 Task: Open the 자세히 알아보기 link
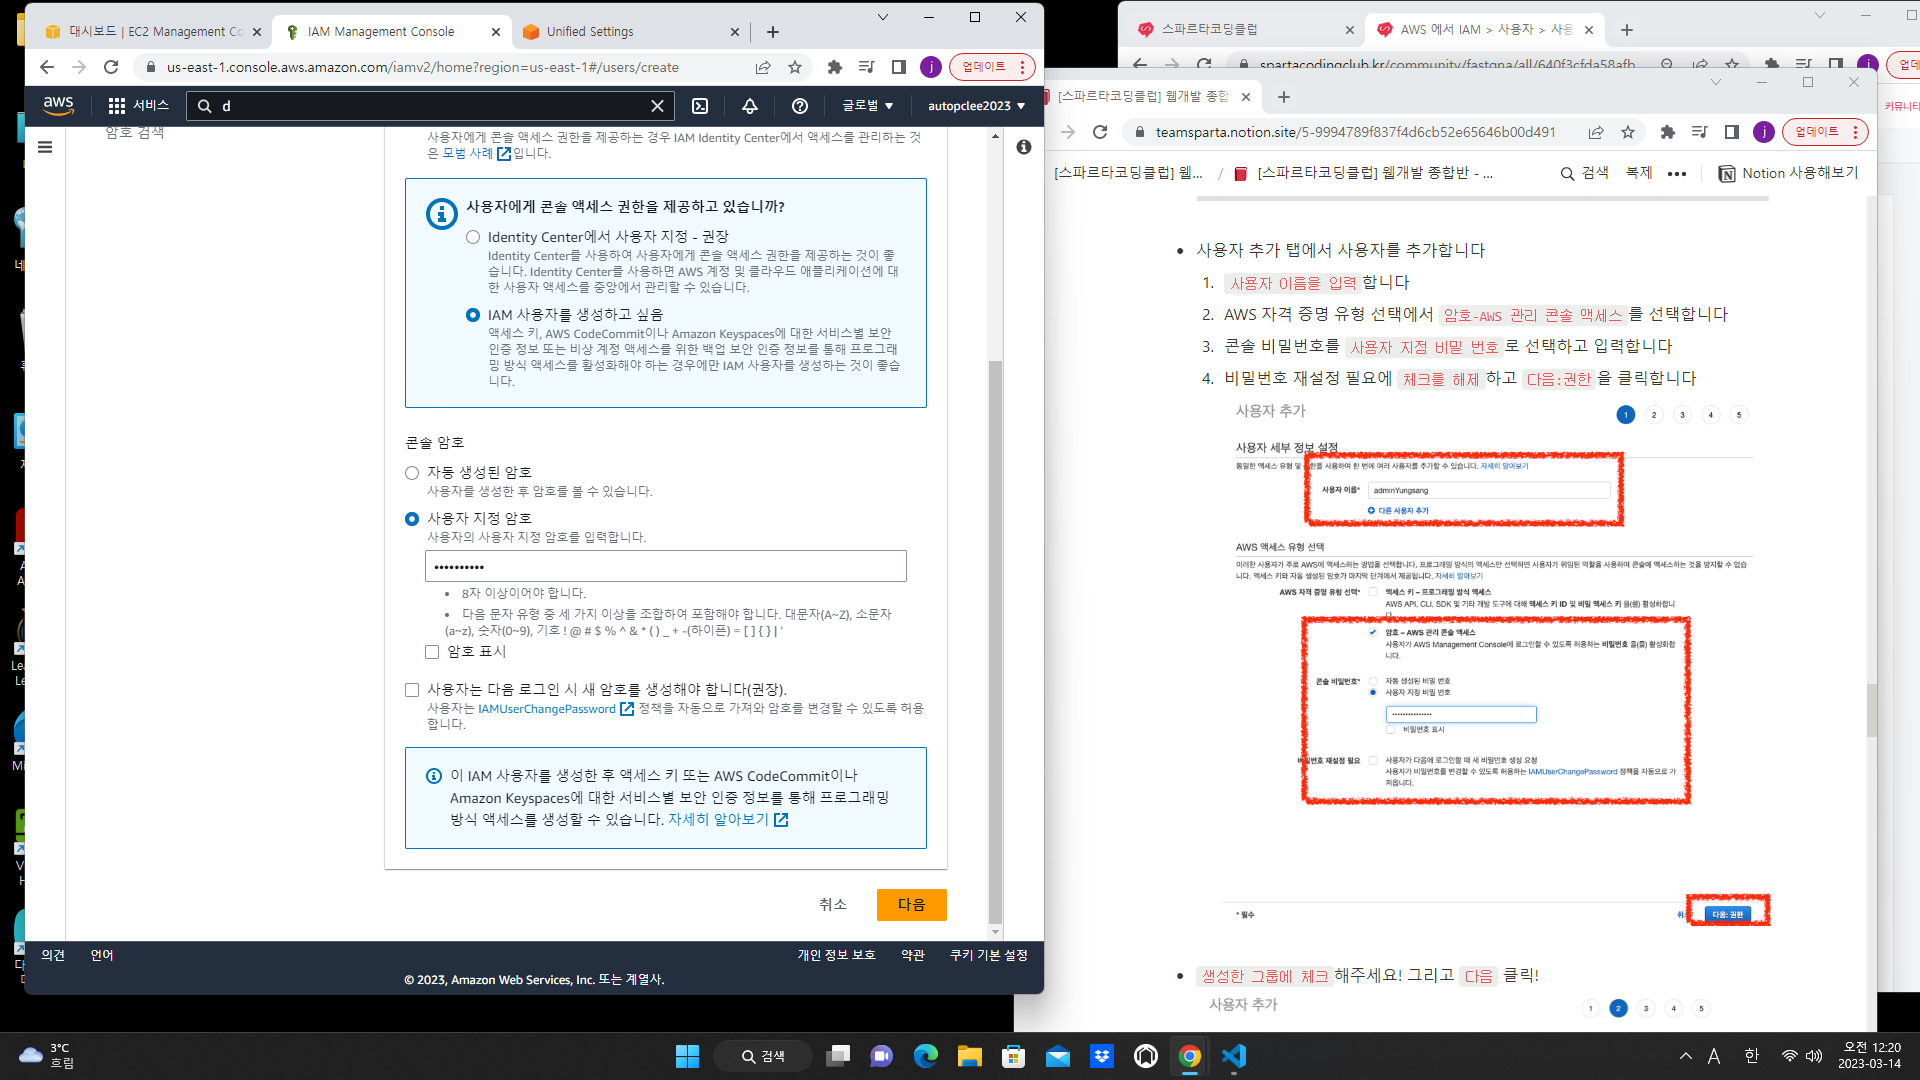(728, 820)
